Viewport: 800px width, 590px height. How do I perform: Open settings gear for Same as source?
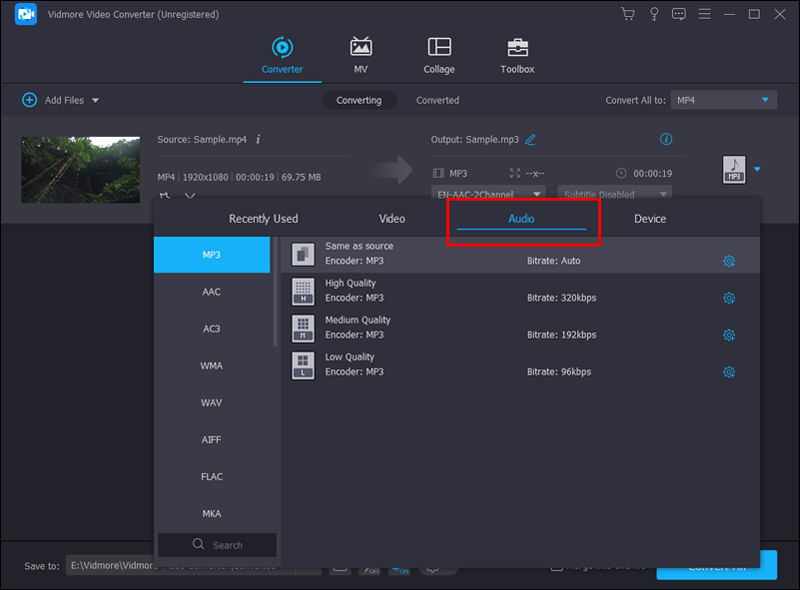729,261
